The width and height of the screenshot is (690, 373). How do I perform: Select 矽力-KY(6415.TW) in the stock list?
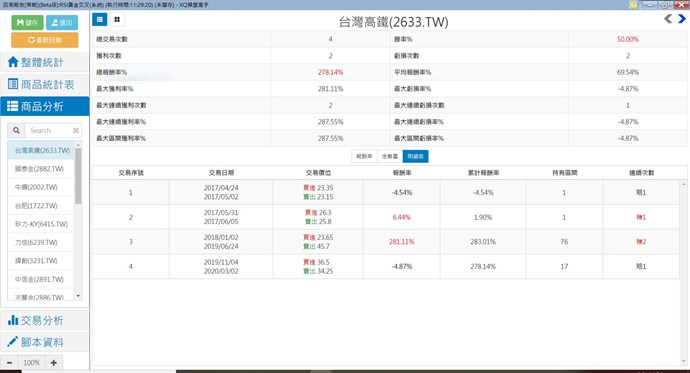click(x=41, y=224)
